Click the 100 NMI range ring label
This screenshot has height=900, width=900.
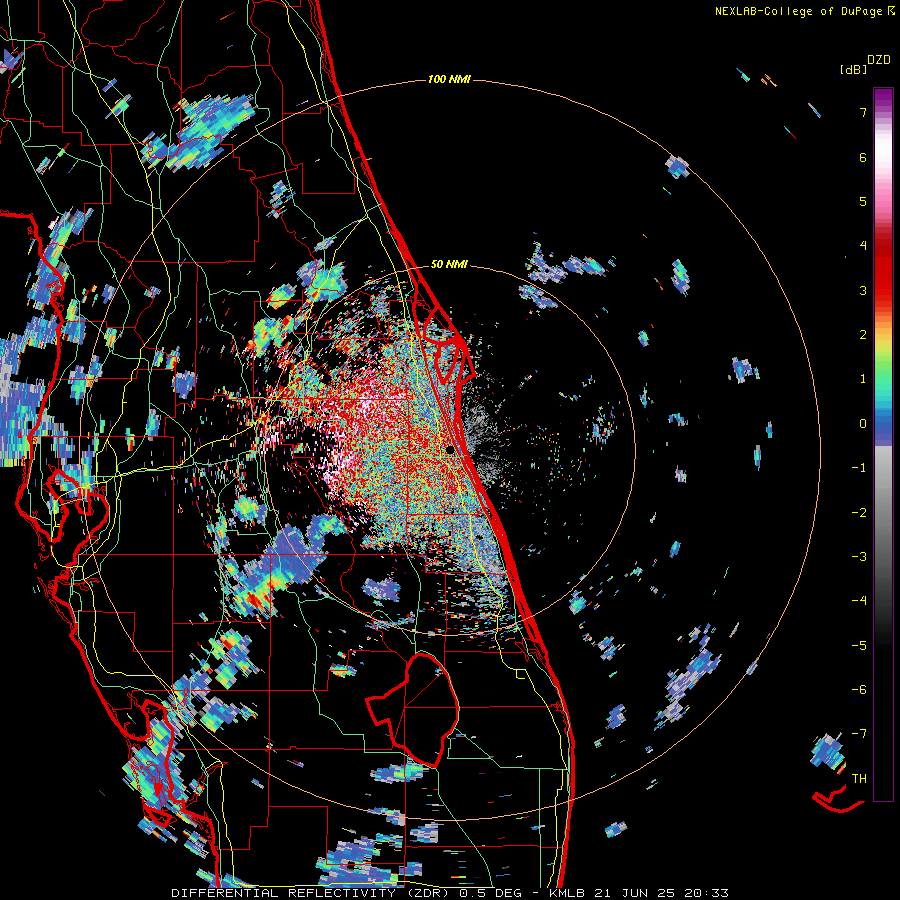(x=449, y=79)
